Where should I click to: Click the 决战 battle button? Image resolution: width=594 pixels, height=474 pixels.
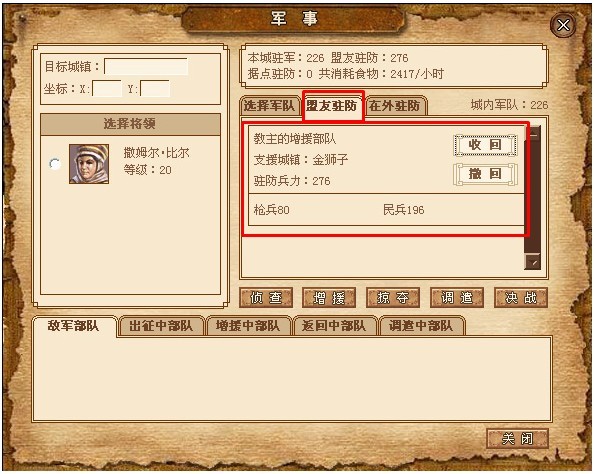pos(521,297)
